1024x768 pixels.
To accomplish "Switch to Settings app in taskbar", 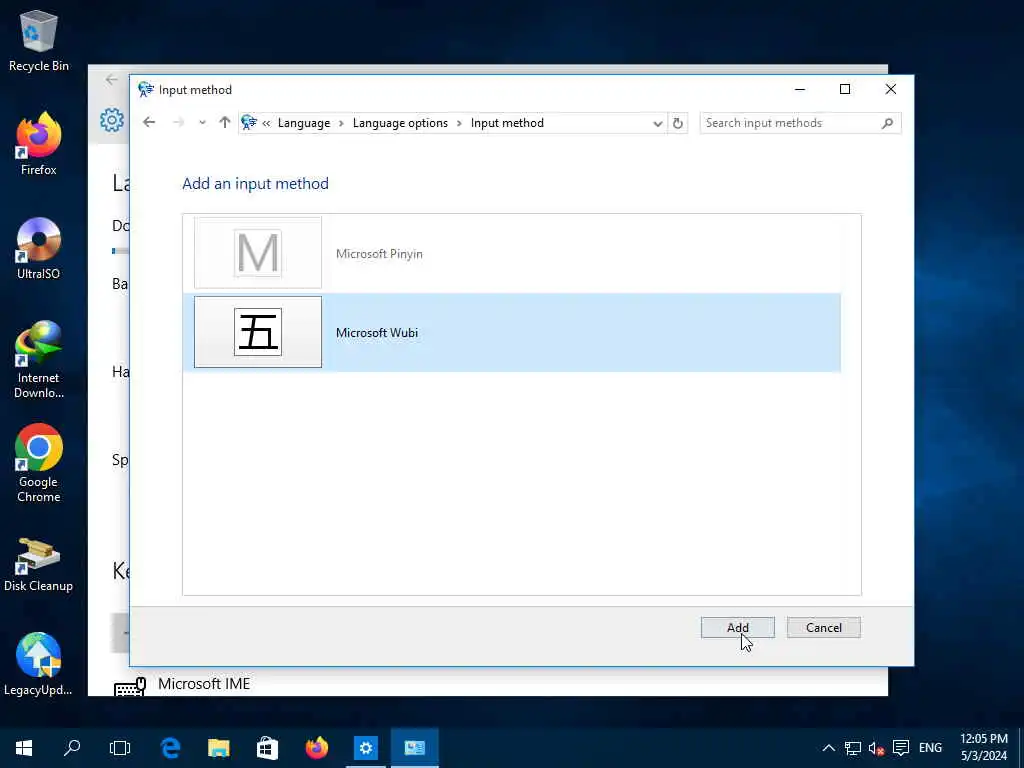I will [x=366, y=748].
